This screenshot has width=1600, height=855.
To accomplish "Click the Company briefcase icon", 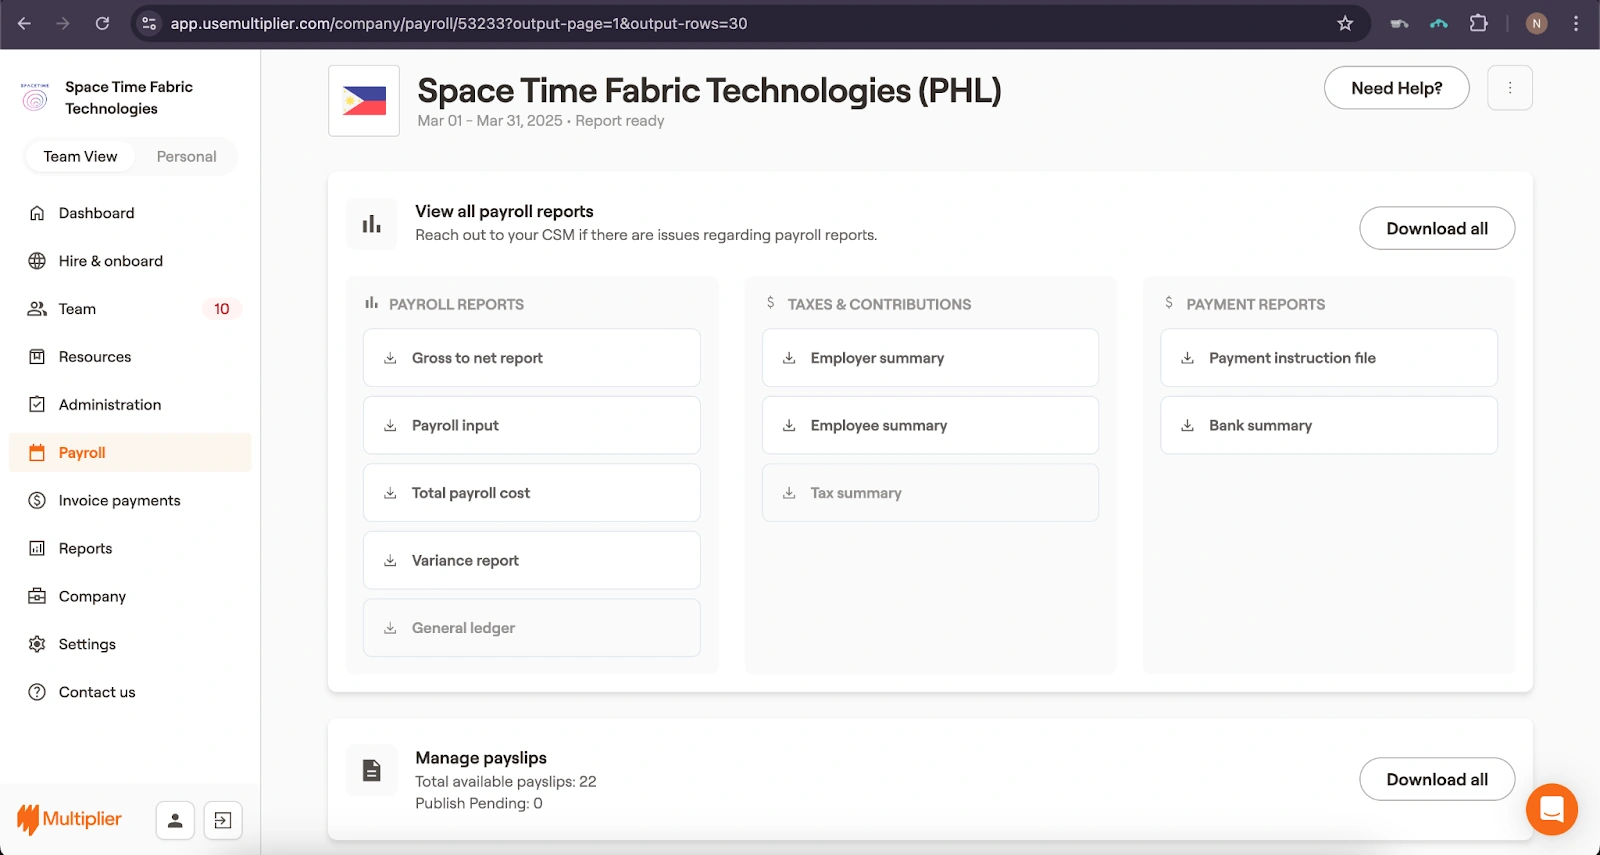I will click(x=37, y=596).
